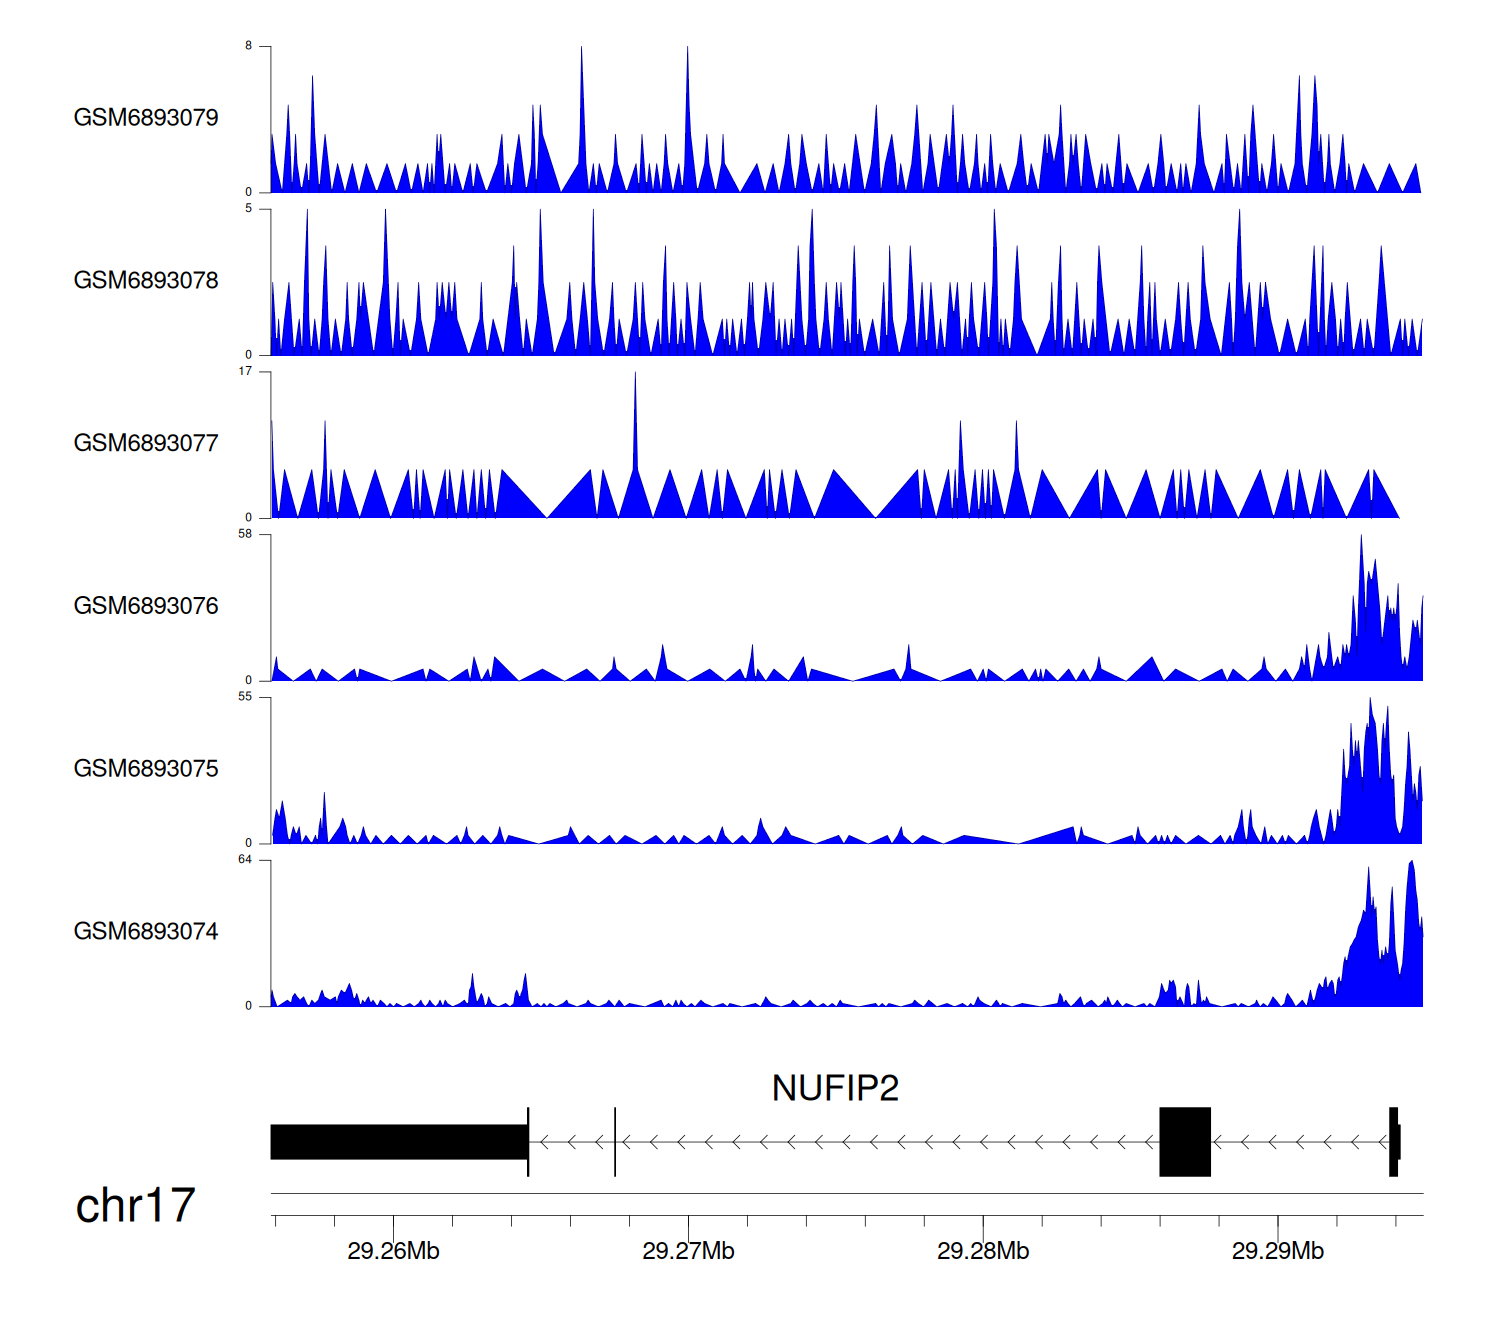Select the GSM6893078 track label
Screen dimensions: 1500x1320
click(x=146, y=281)
